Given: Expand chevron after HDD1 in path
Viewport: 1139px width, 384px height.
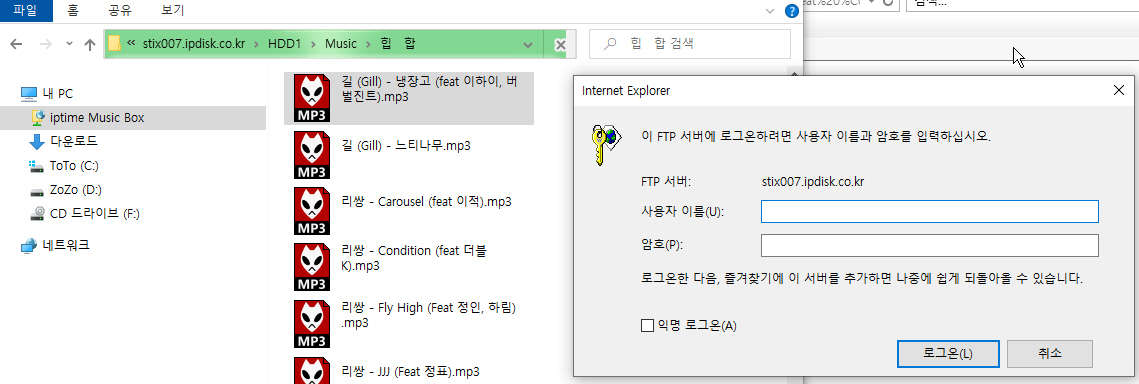Looking at the screenshot, I should pos(314,44).
